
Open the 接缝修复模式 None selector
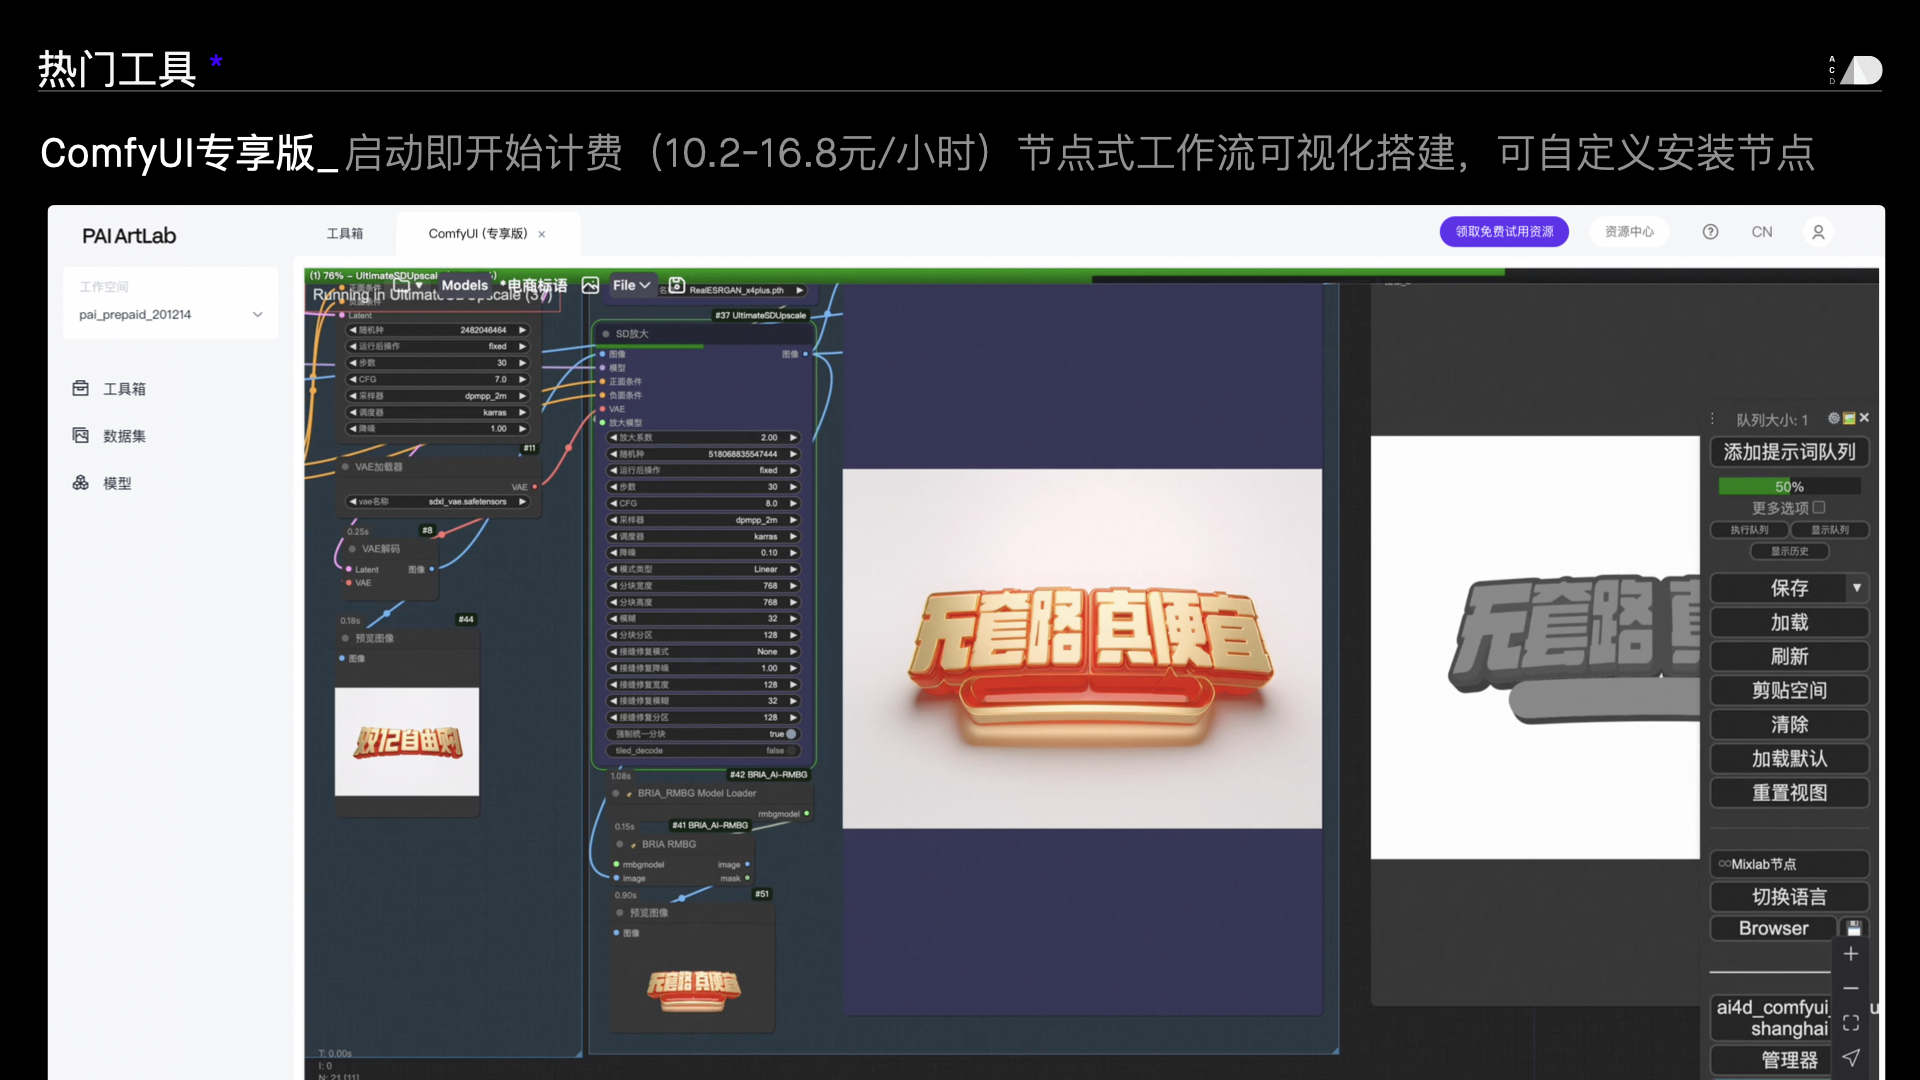[704, 652]
